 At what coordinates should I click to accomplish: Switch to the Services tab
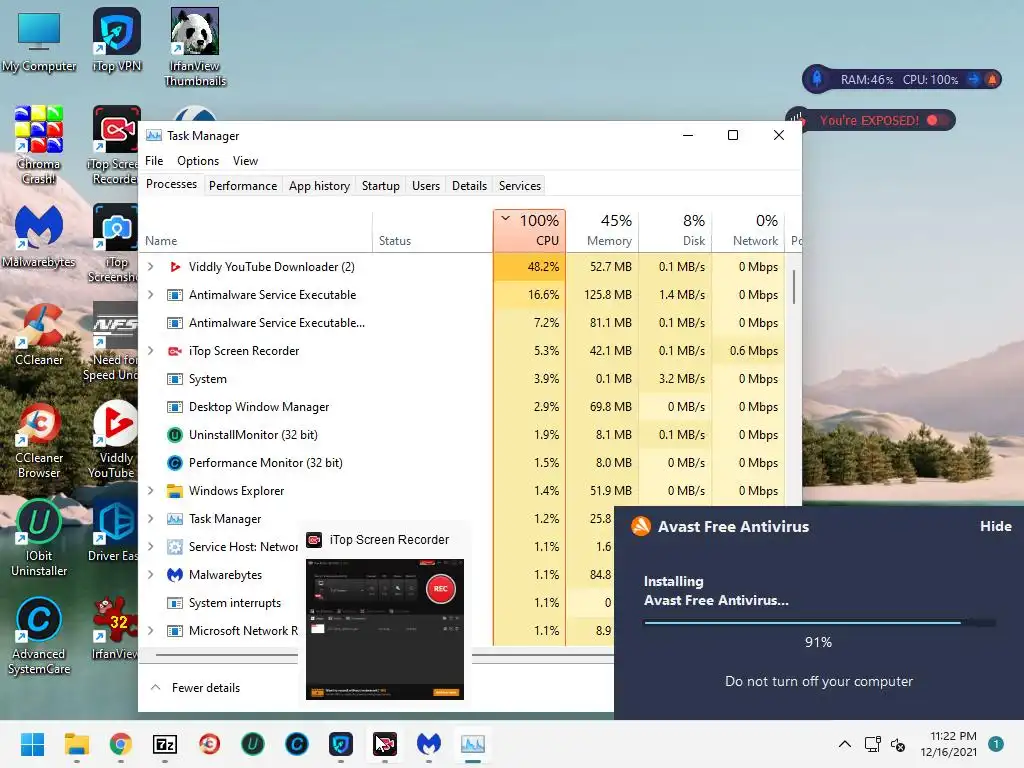pos(520,185)
